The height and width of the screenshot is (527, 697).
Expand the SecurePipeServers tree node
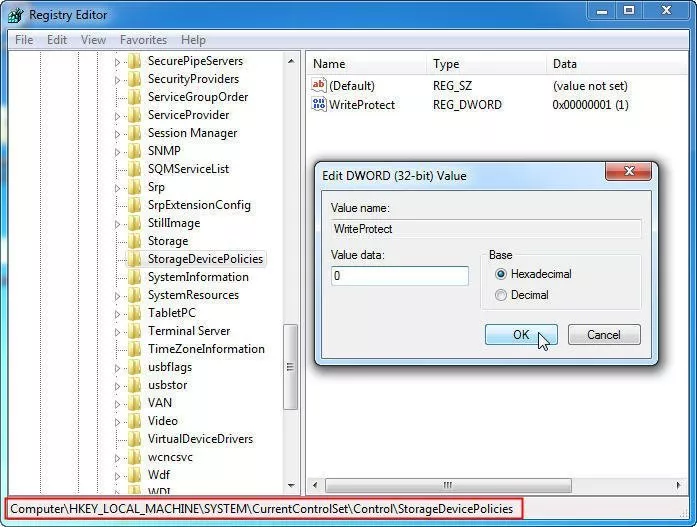tap(117, 62)
